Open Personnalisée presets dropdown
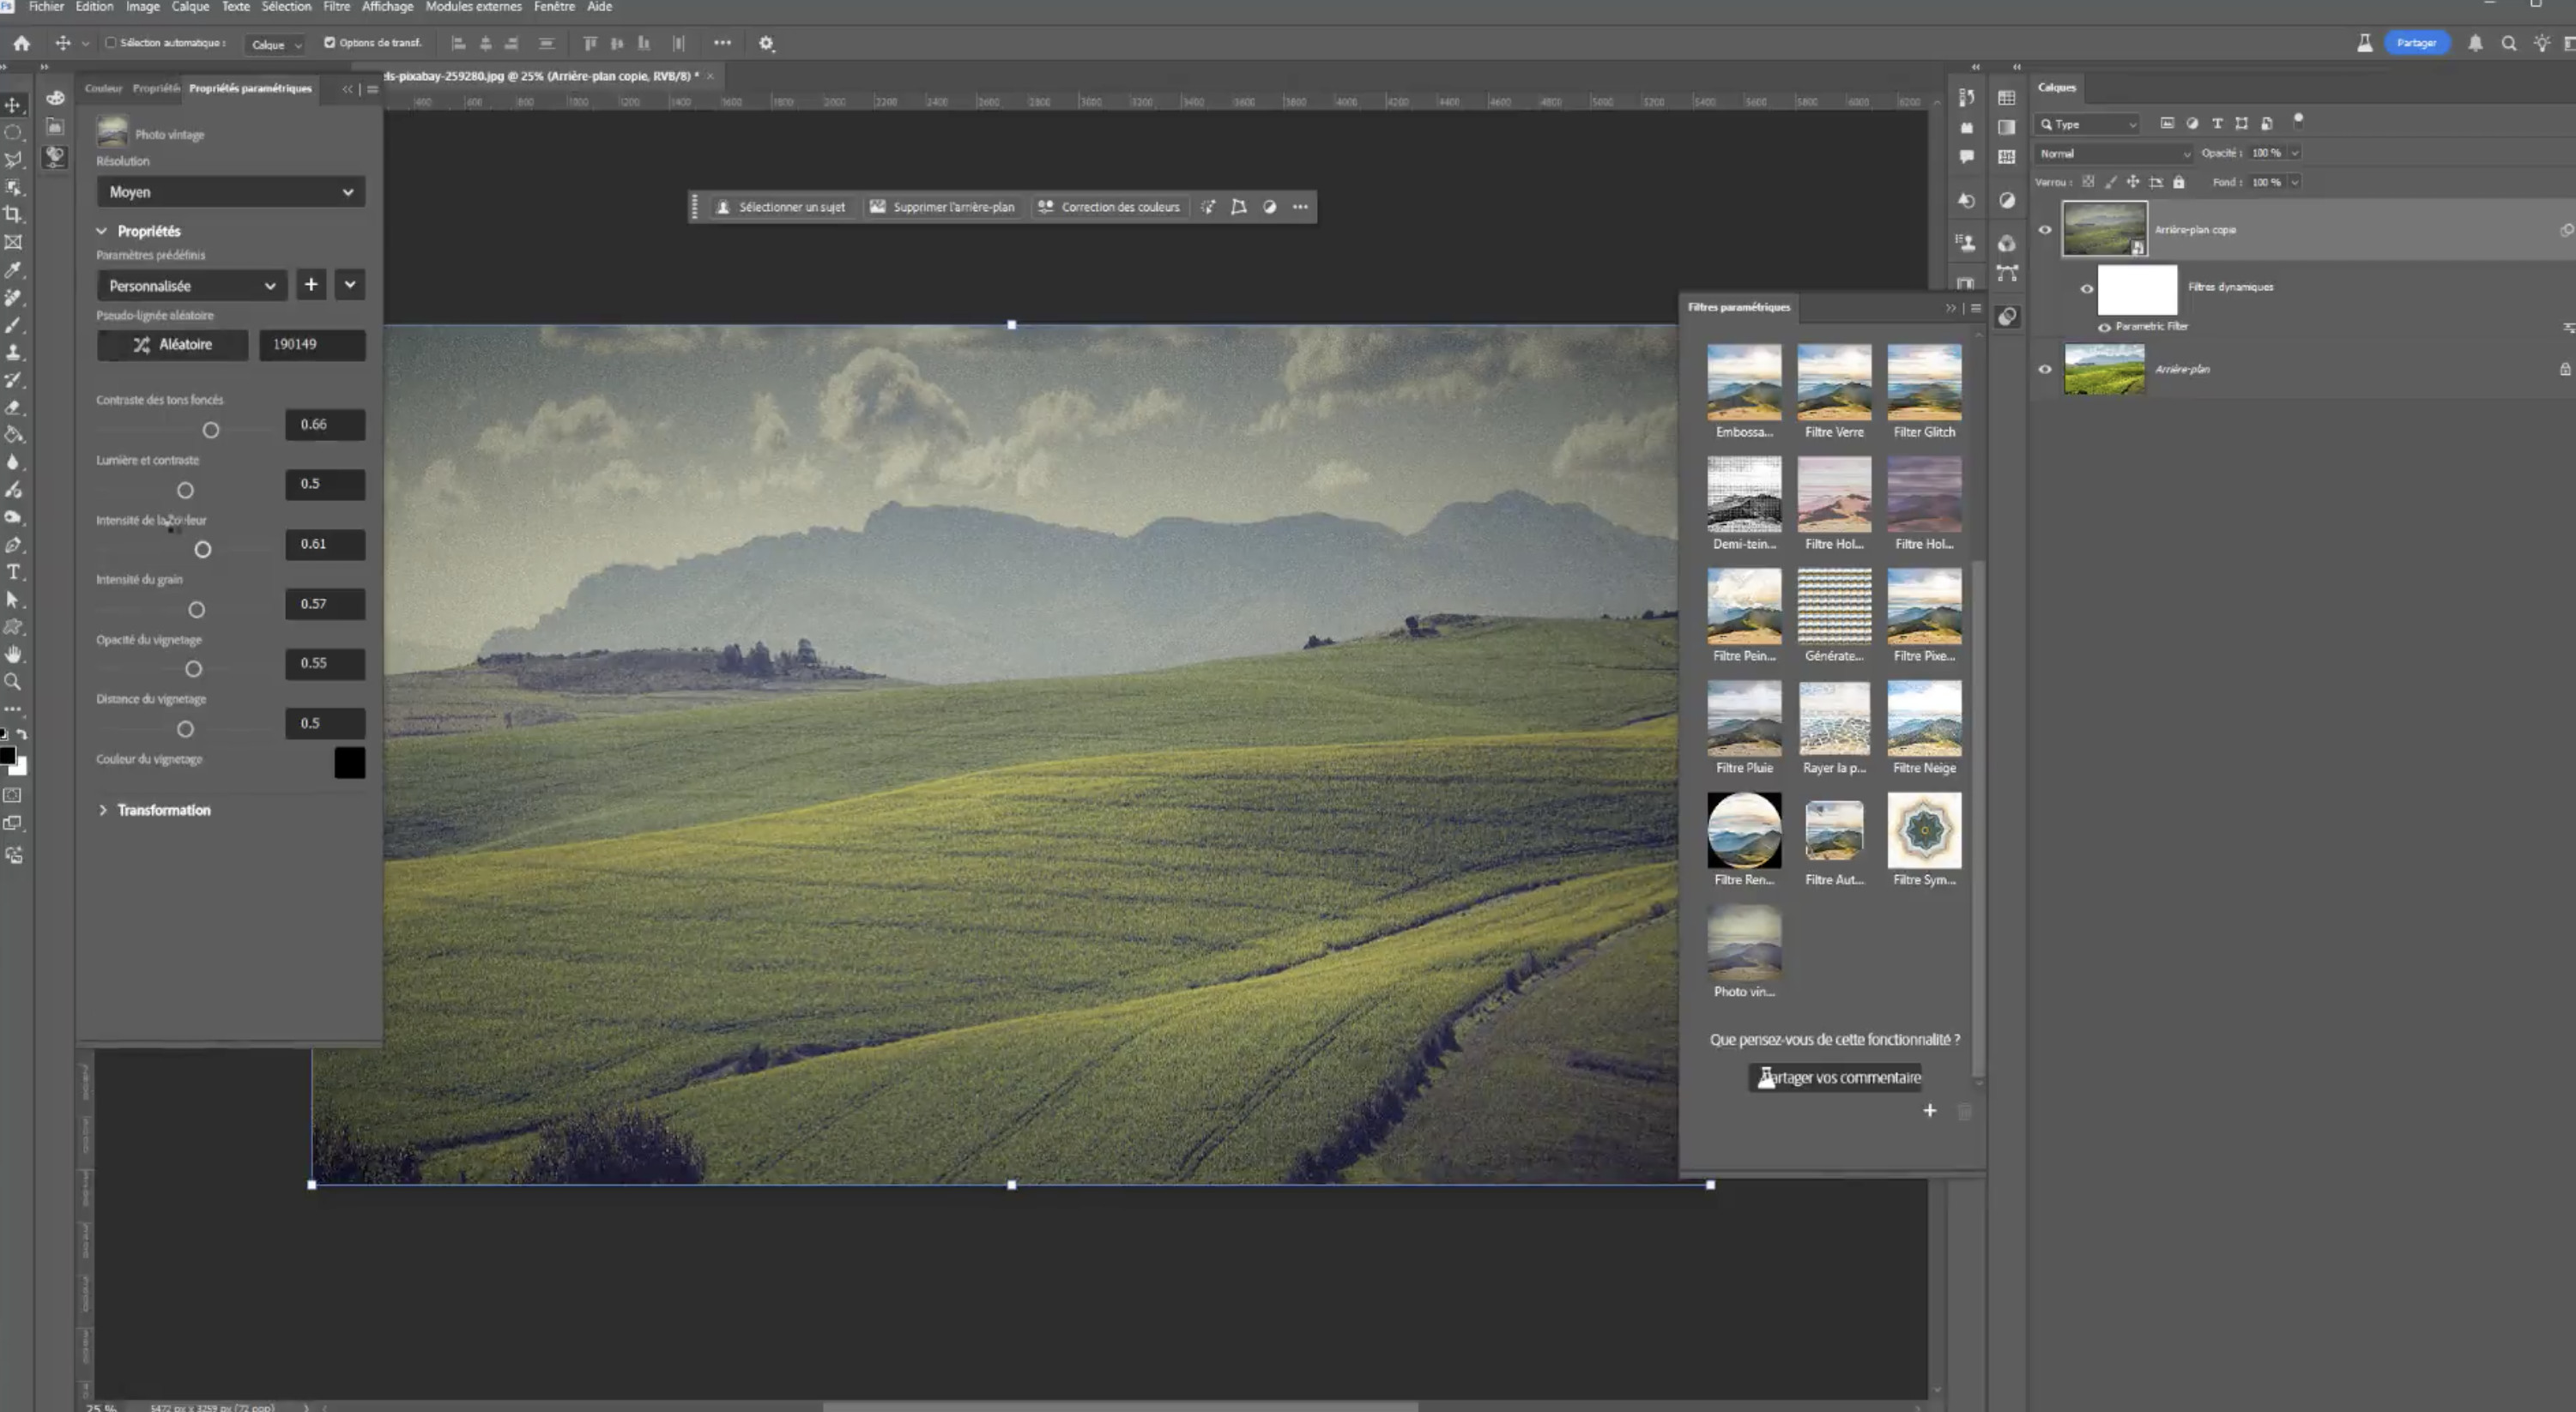Image resolution: width=2576 pixels, height=1412 pixels. coord(192,286)
